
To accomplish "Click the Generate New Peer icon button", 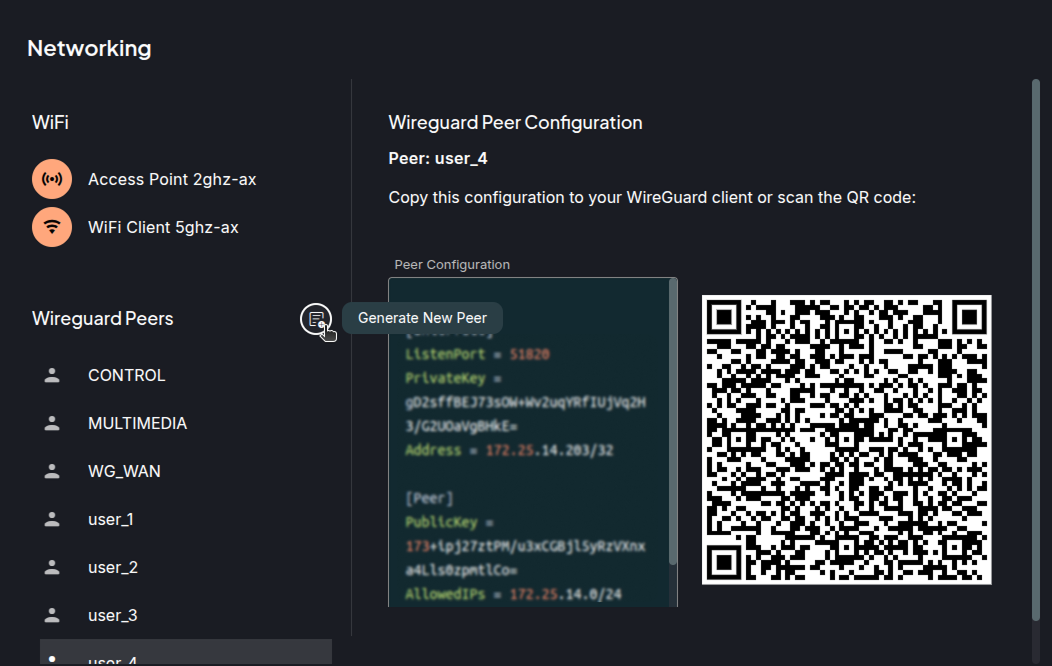I will [x=316, y=319].
